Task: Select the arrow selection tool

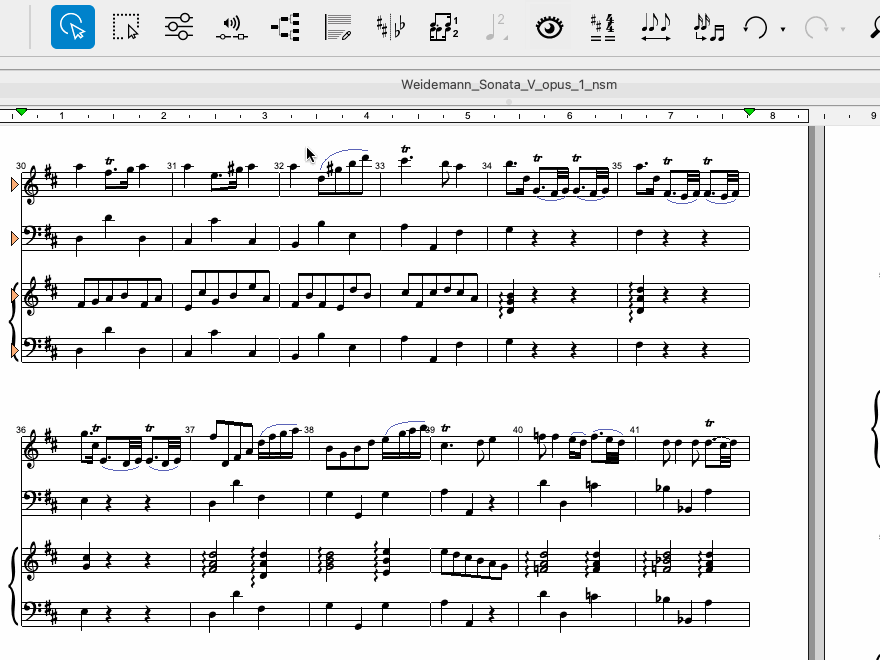Action: 73,28
